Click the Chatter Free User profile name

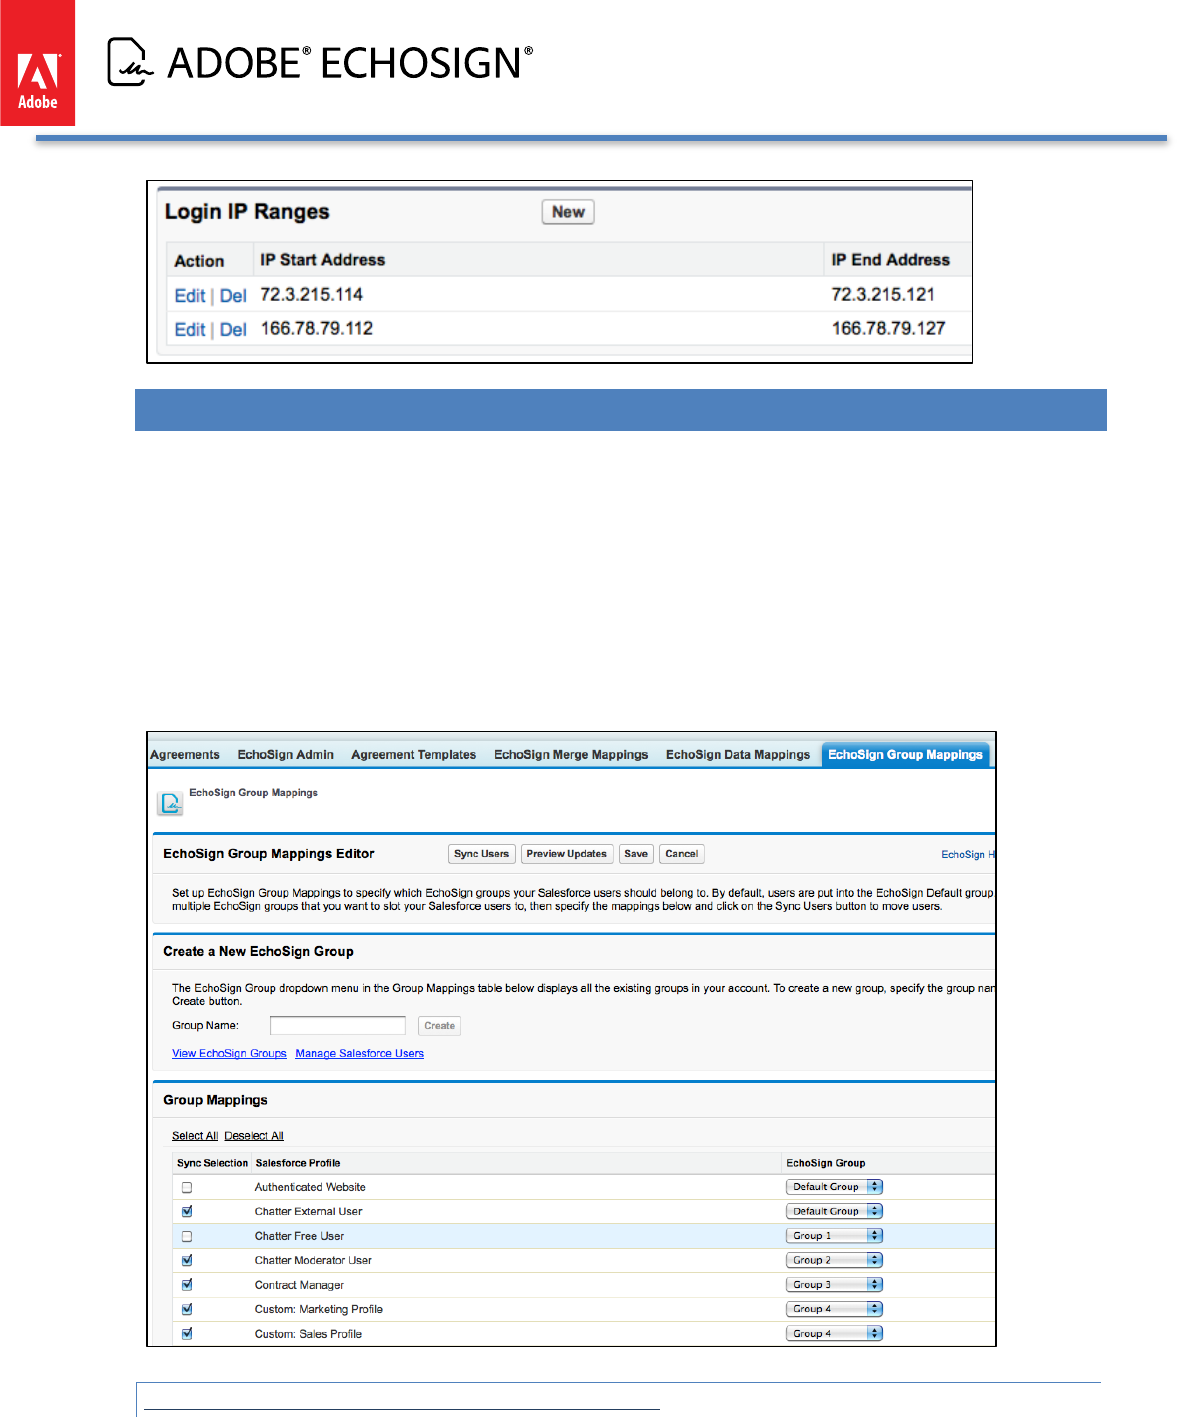pos(299,1237)
